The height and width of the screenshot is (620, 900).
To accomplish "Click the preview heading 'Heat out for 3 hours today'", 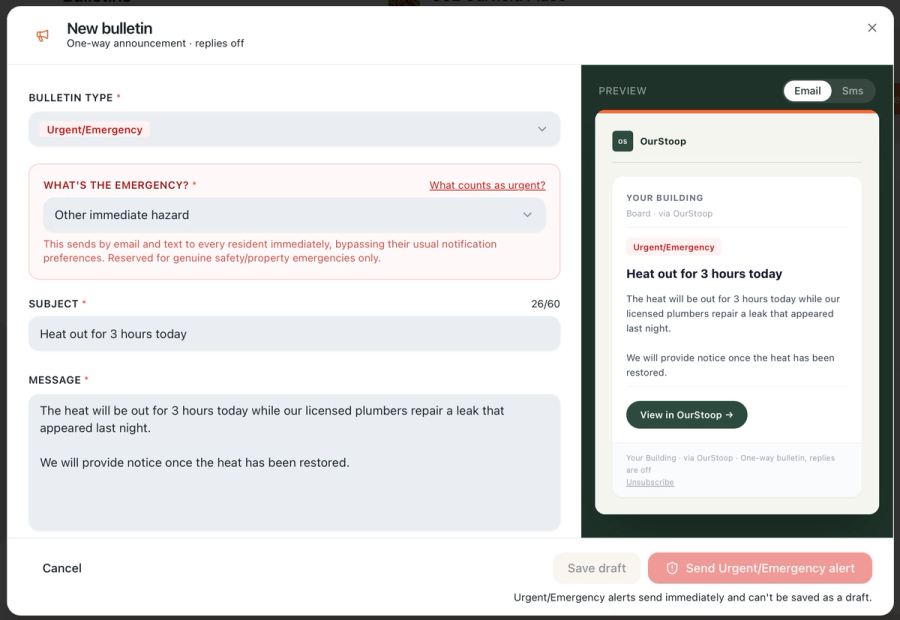I will click(x=704, y=274).
